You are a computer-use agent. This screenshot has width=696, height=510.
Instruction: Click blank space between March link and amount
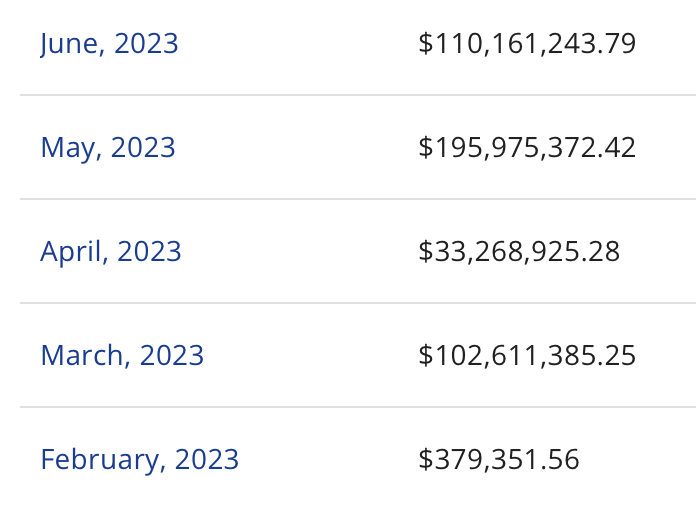311,355
